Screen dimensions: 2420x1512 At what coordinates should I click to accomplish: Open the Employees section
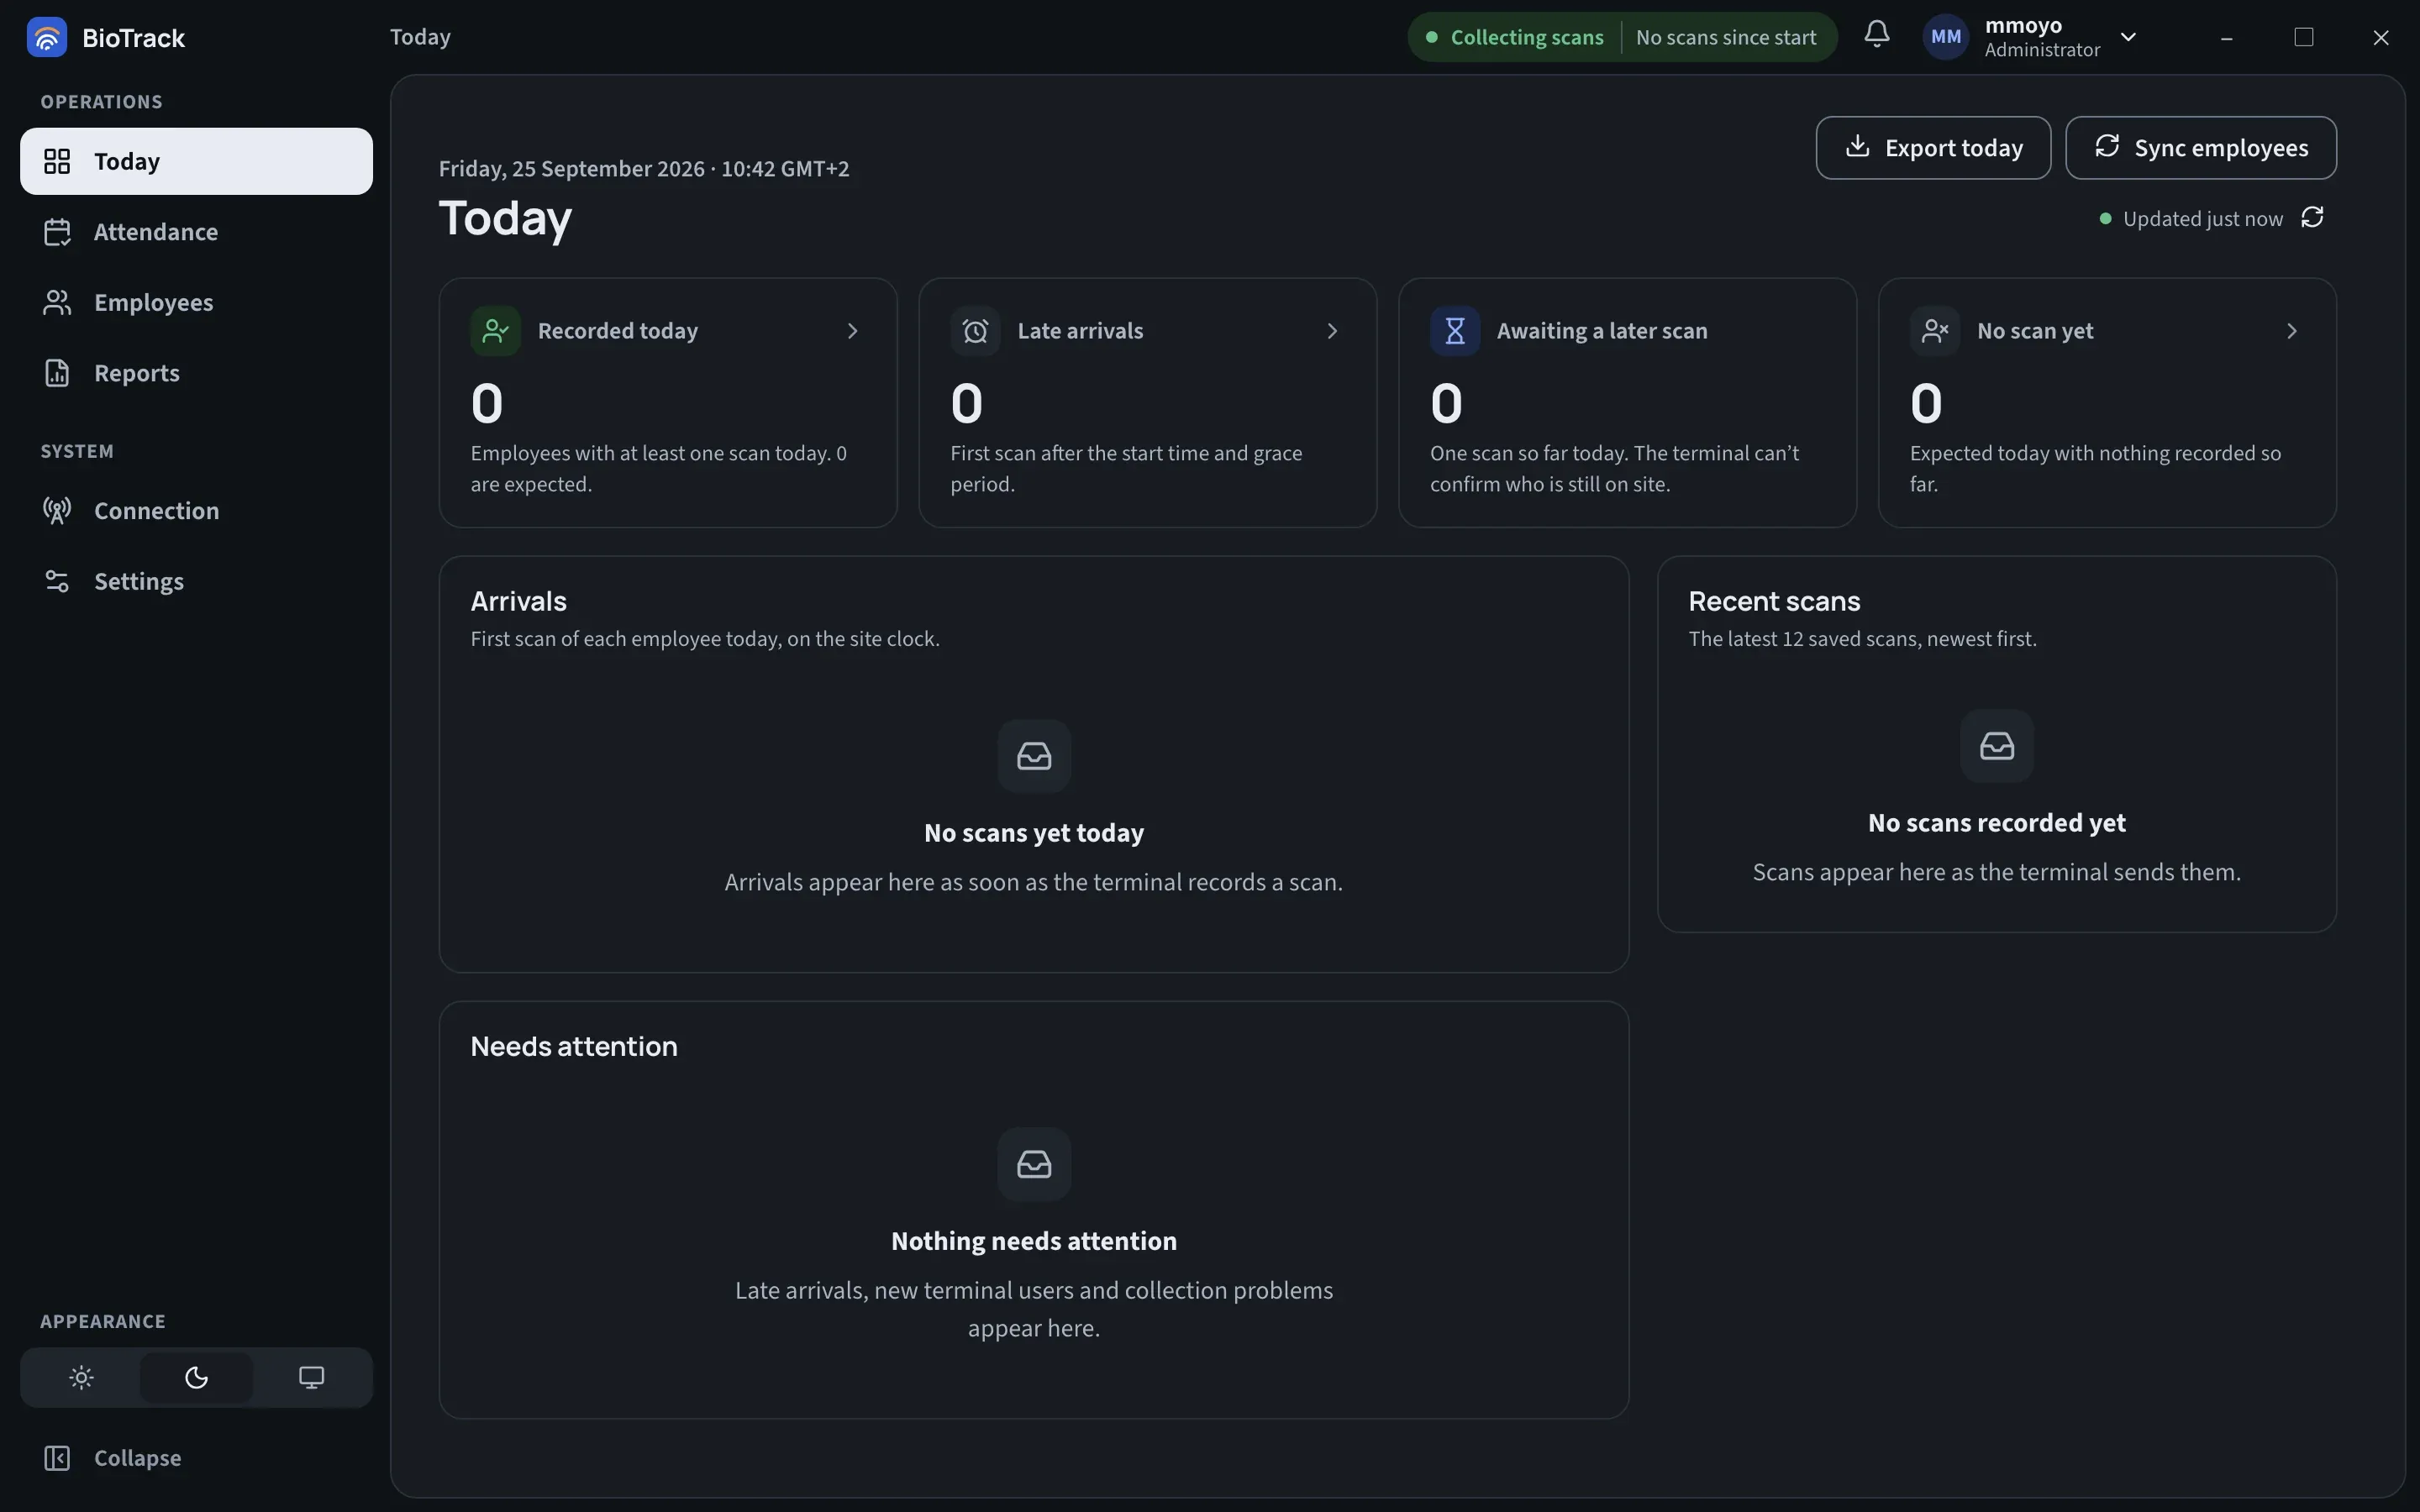[x=196, y=302]
